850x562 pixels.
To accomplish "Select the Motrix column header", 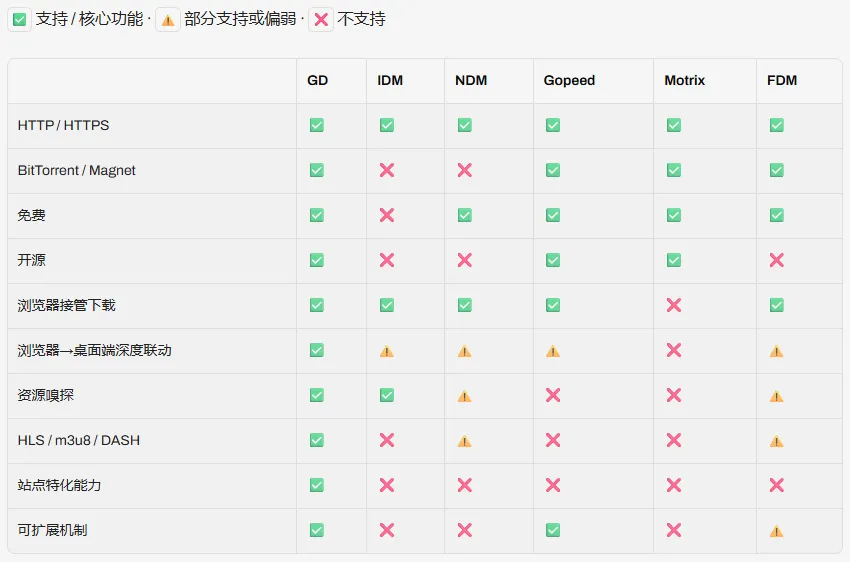I will [685, 80].
